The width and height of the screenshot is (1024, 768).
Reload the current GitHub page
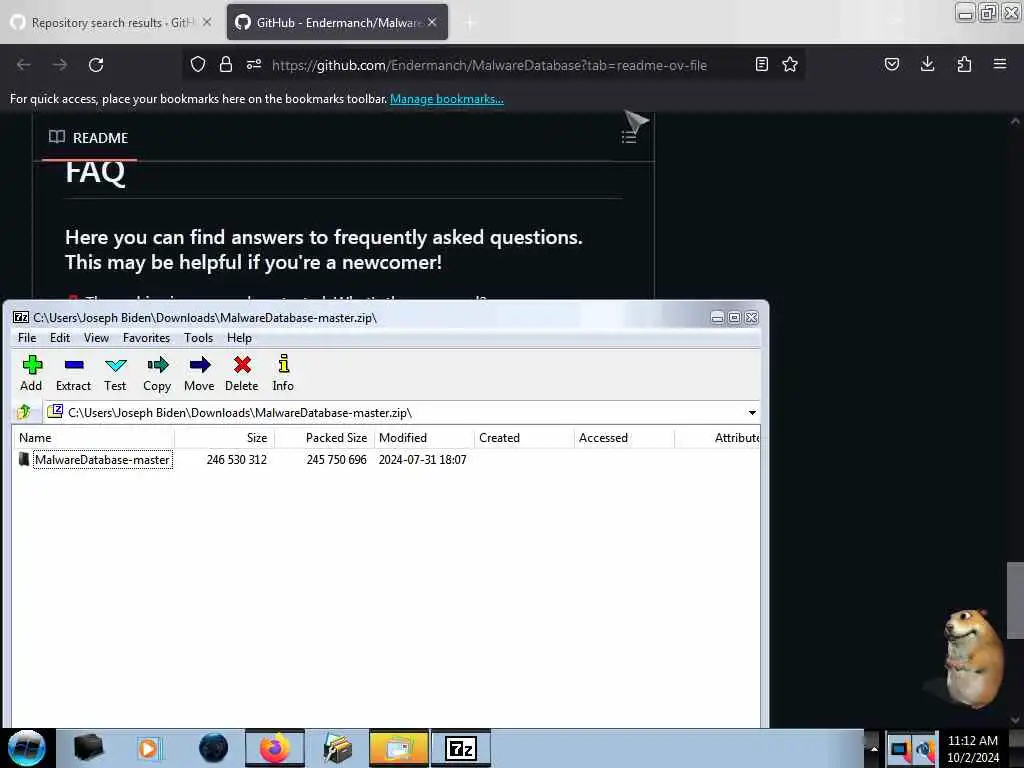click(96, 65)
